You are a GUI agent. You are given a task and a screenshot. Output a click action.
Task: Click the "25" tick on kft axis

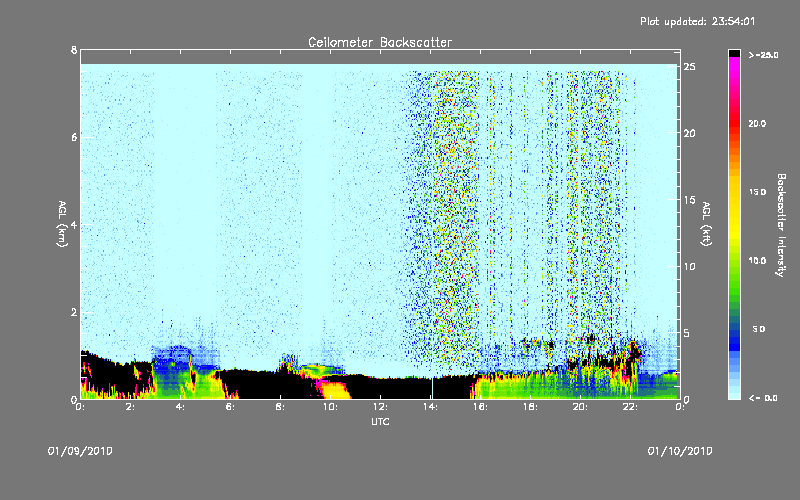click(690, 67)
